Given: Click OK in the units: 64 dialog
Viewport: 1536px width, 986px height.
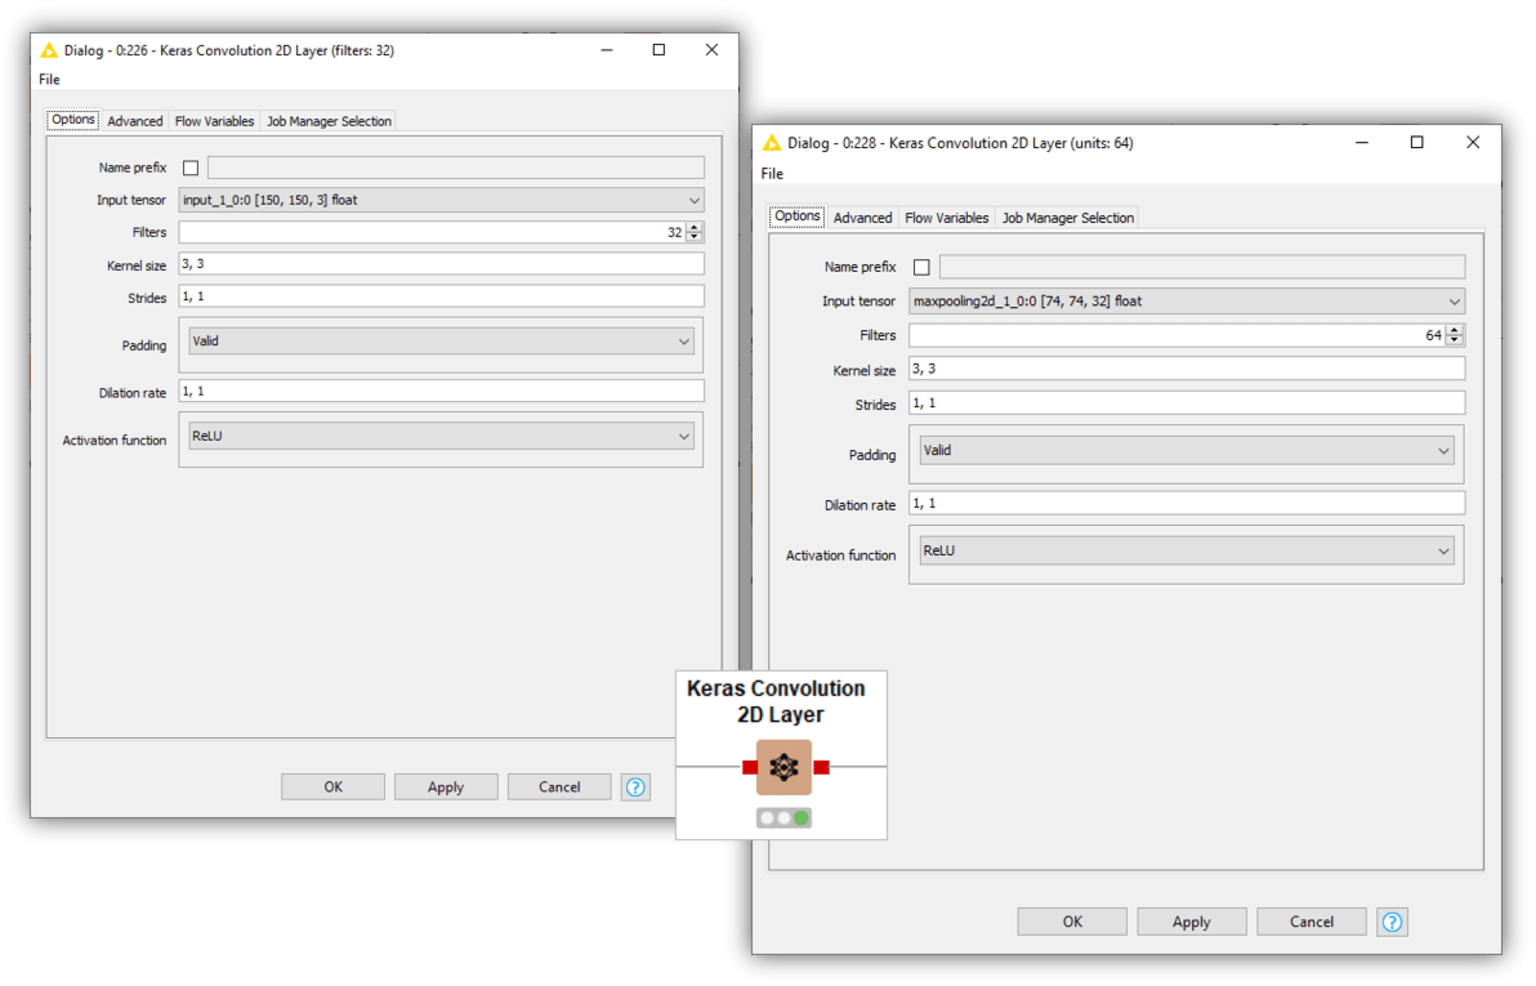Looking at the screenshot, I should 1072,922.
